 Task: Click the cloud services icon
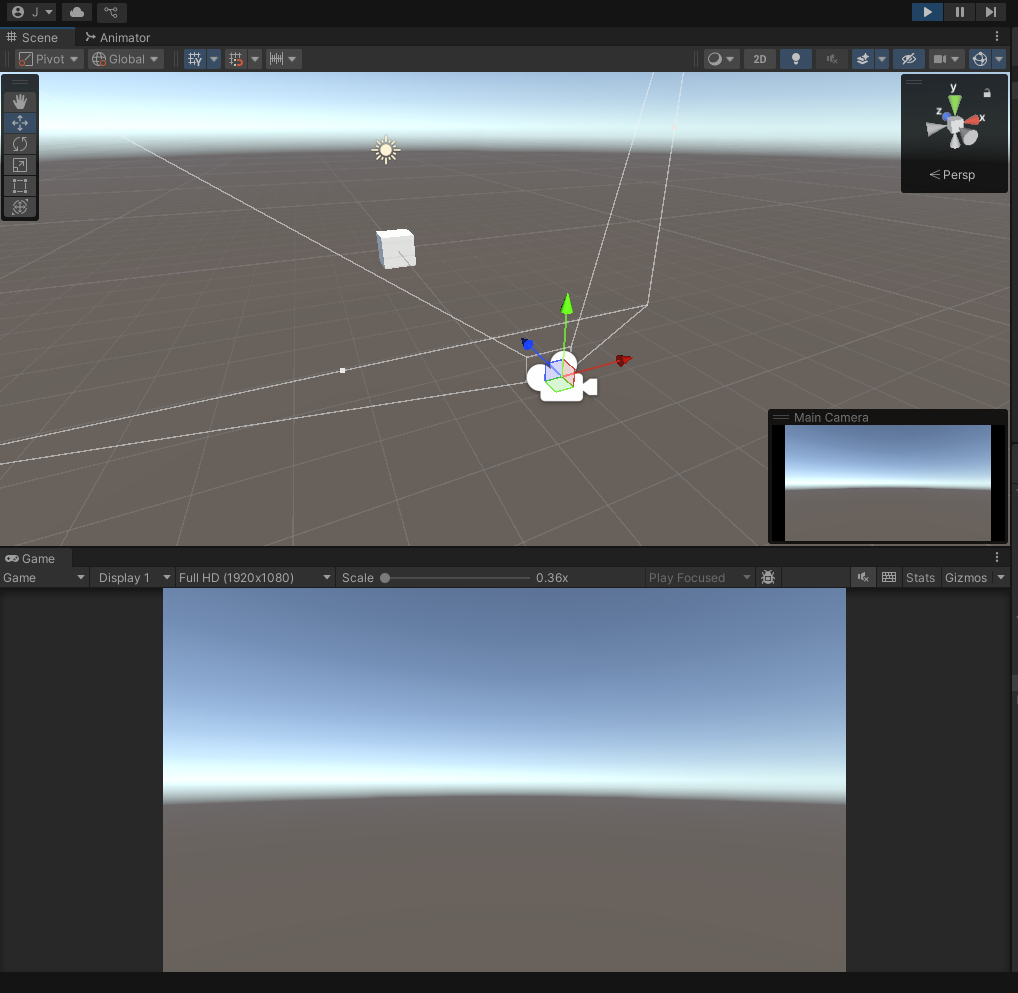(75, 12)
